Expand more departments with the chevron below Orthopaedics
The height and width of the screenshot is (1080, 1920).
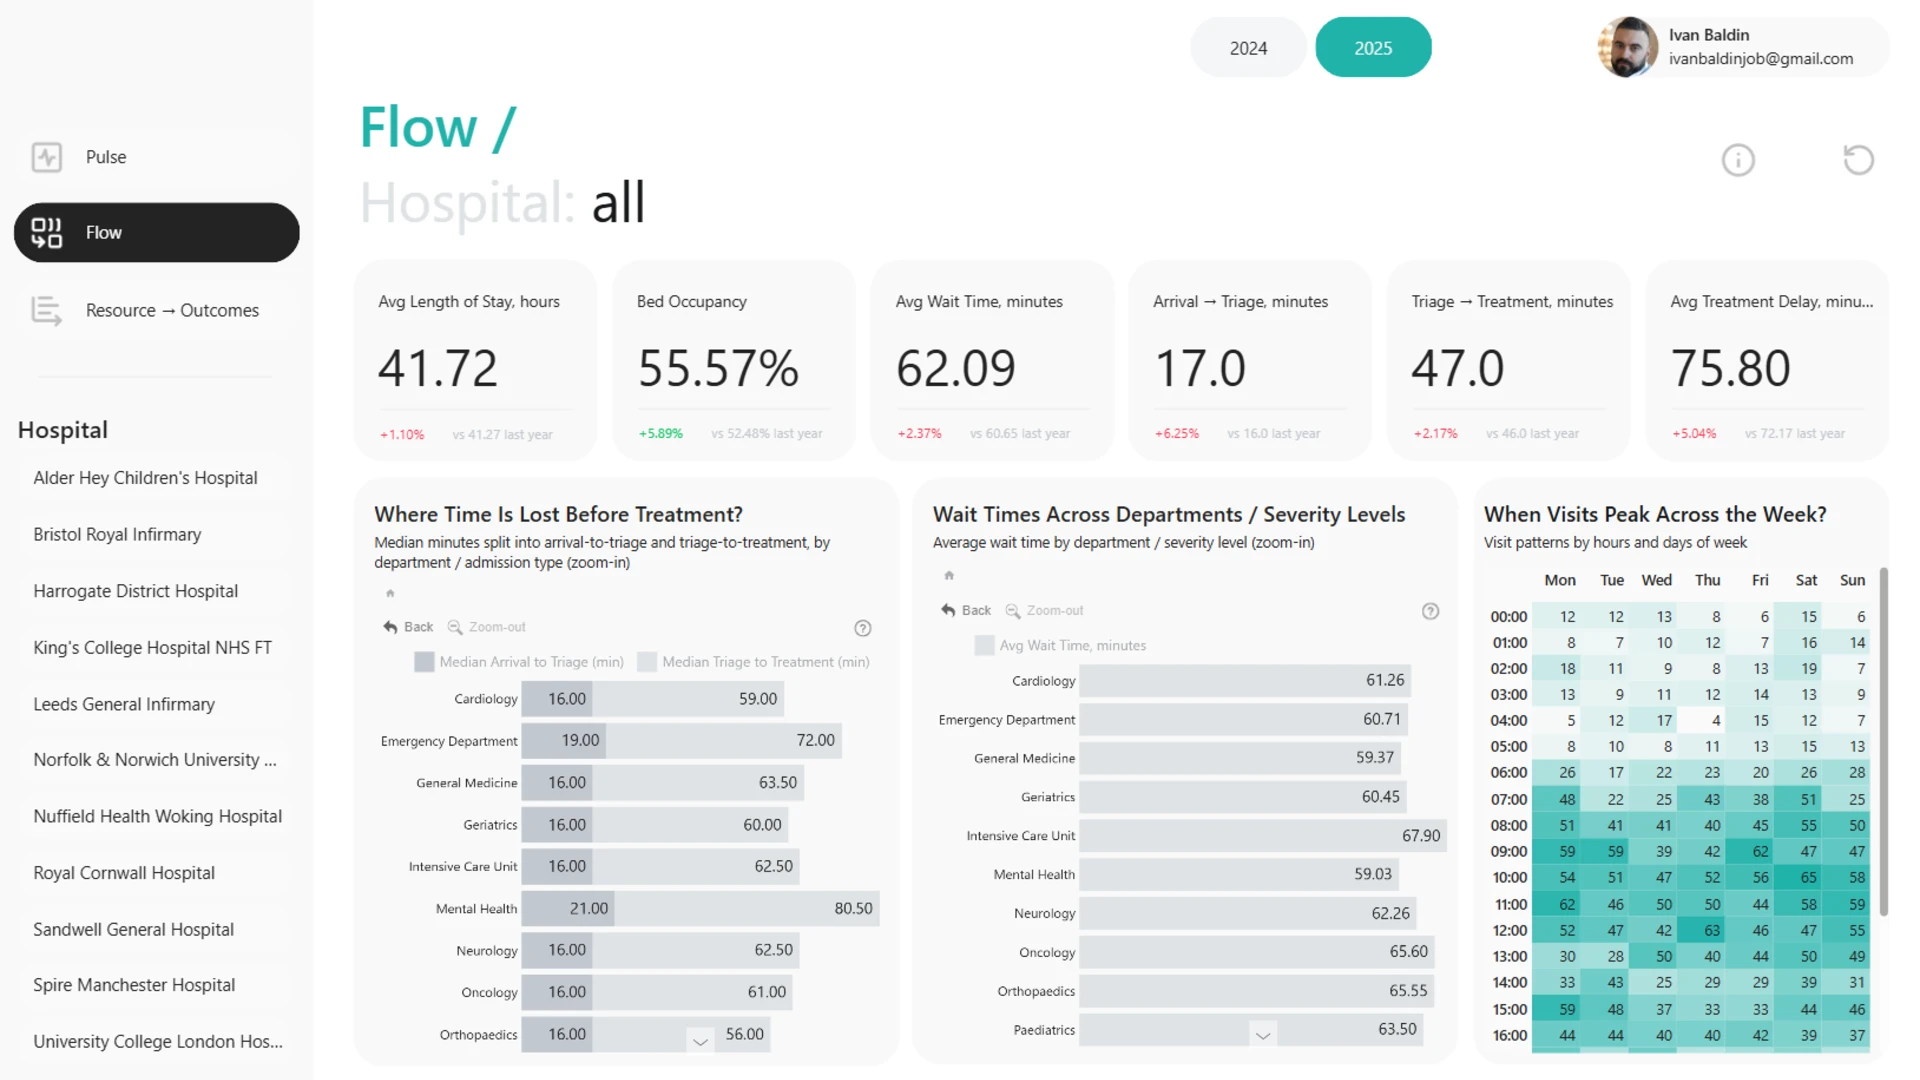pyautogui.click(x=701, y=1041)
